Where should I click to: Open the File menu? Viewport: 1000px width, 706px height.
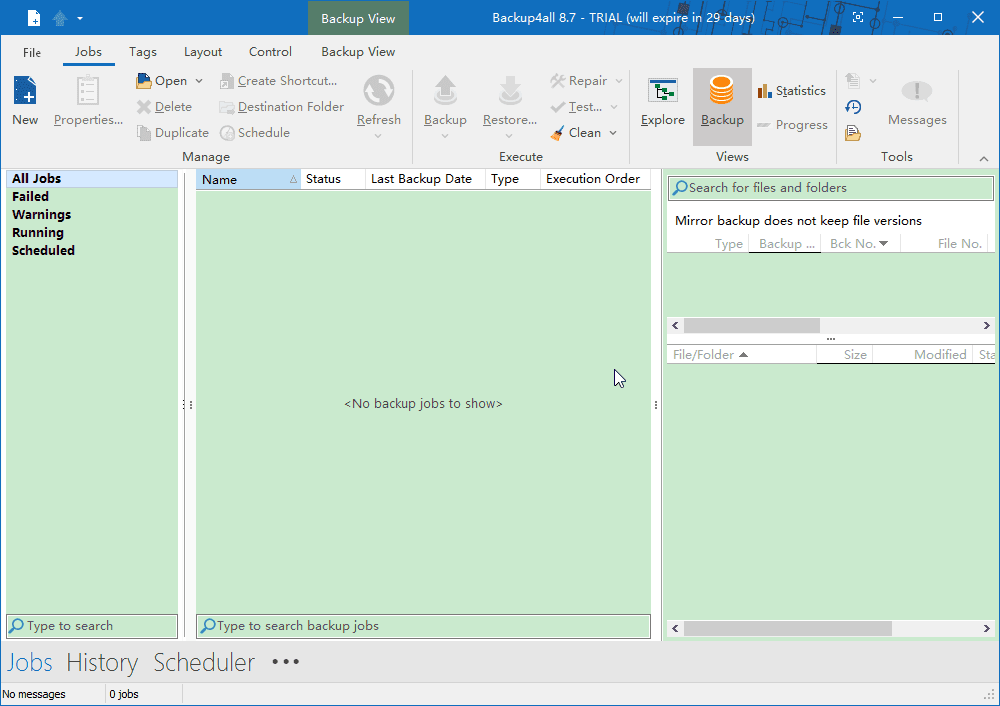coord(32,52)
